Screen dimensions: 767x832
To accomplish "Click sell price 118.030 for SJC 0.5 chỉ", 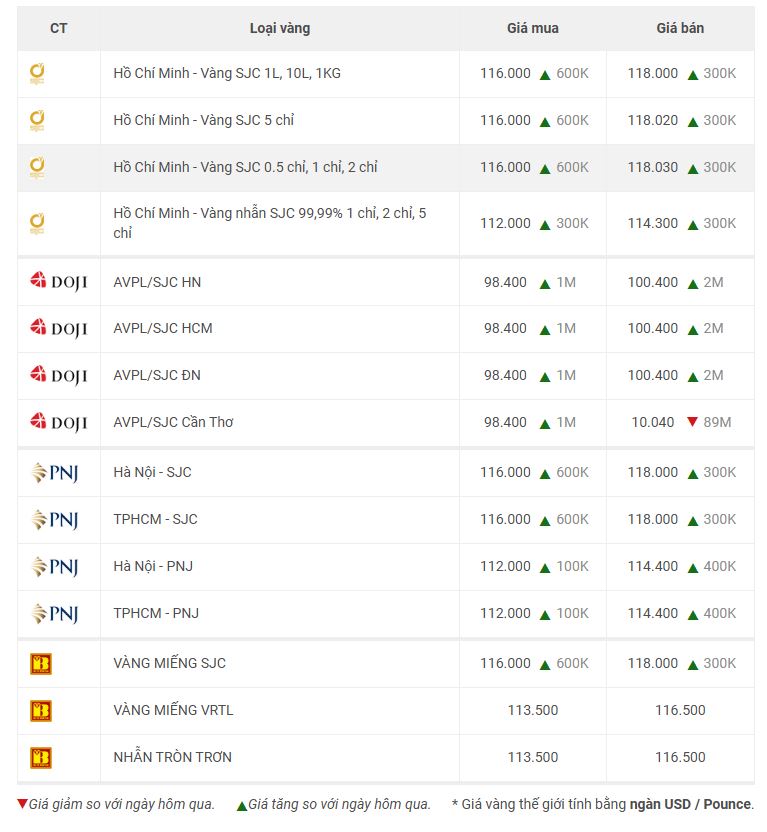I will tap(653, 167).
